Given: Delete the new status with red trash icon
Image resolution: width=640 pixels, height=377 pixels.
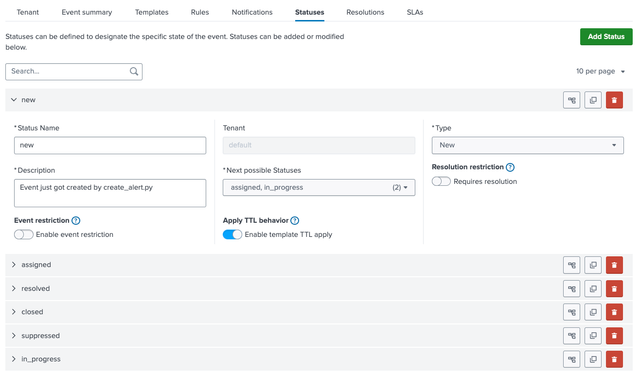Looking at the screenshot, I should point(614,100).
